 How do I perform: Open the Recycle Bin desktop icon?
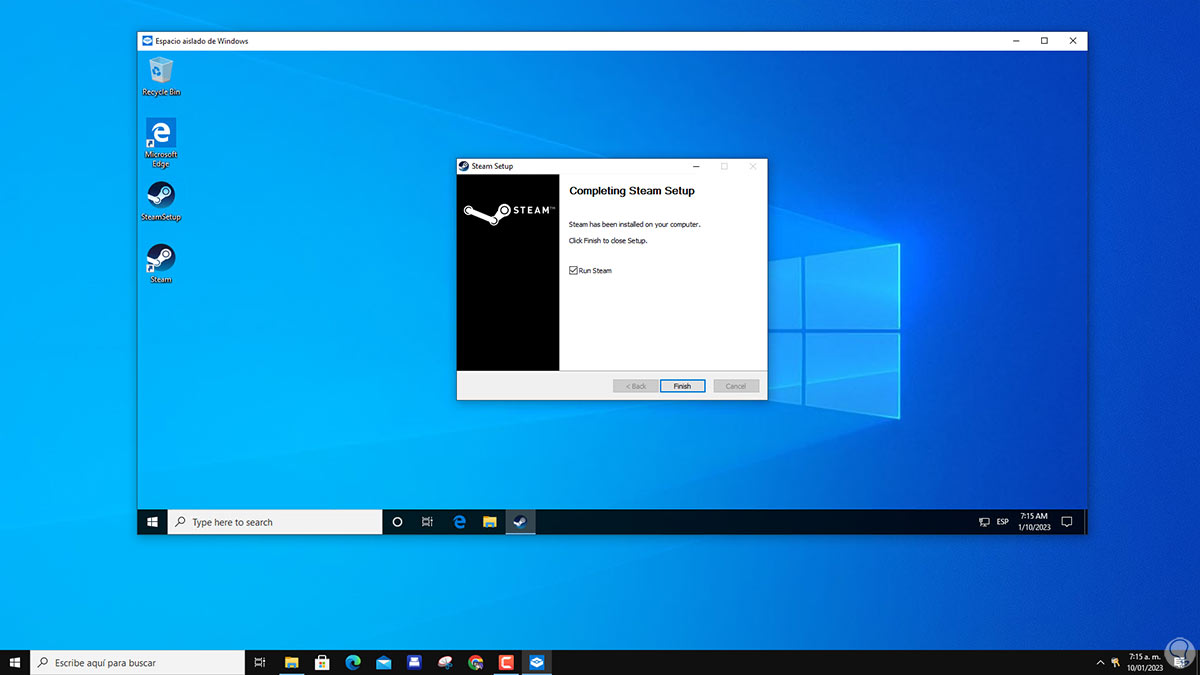pyautogui.click(x=161, y=77)
